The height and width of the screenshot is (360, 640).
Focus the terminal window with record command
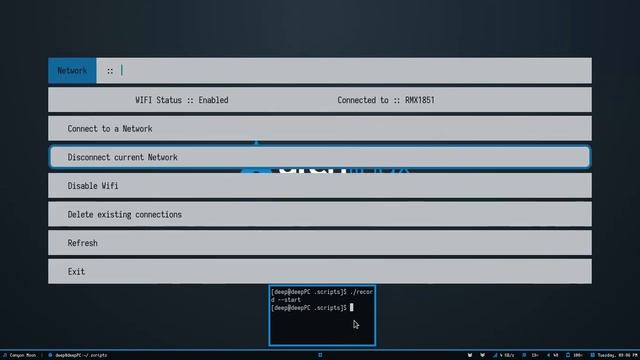tap(322, 316)
